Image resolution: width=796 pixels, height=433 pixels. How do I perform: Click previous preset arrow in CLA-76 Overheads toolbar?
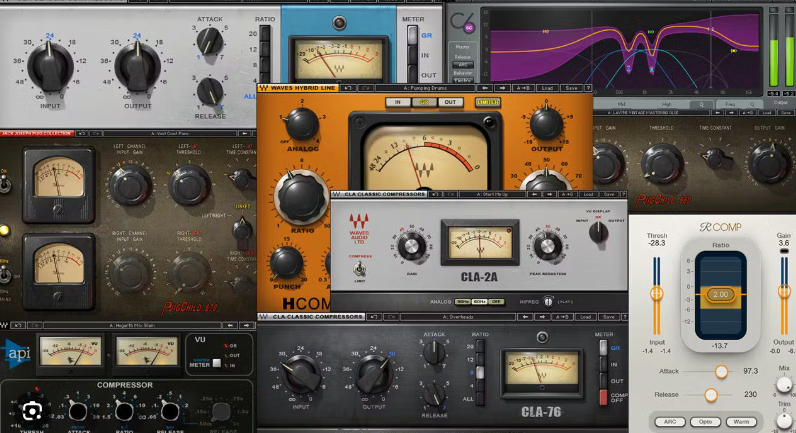525,317
